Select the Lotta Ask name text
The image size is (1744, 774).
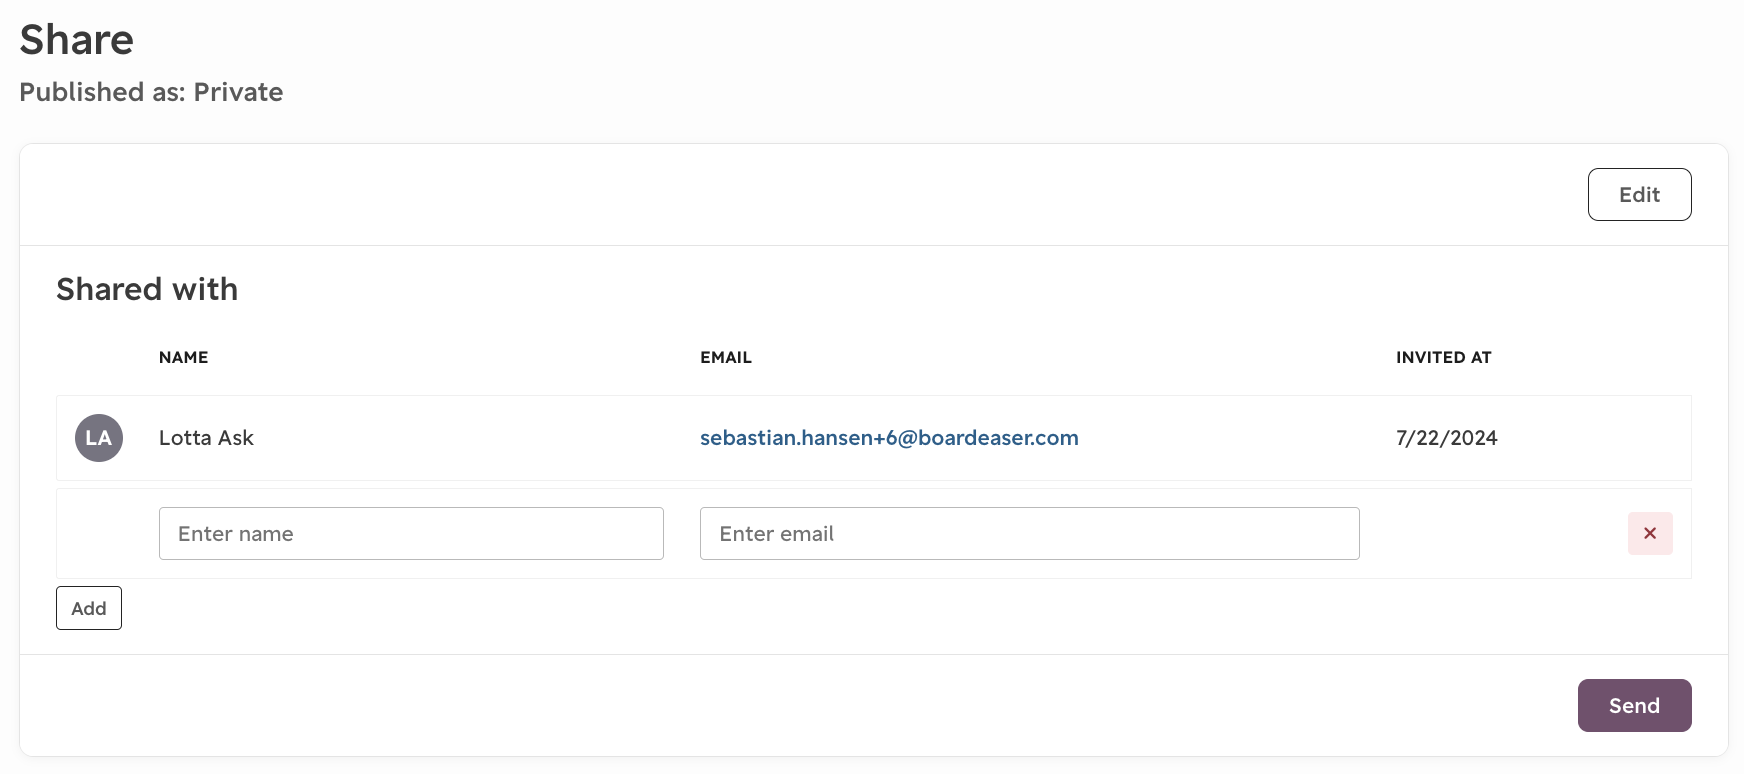coord(206,438)
